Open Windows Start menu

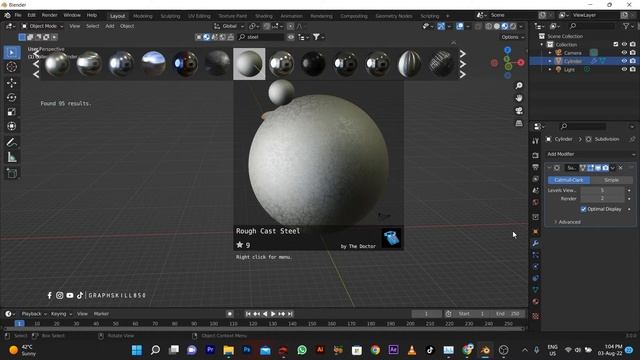pos(137,350)
